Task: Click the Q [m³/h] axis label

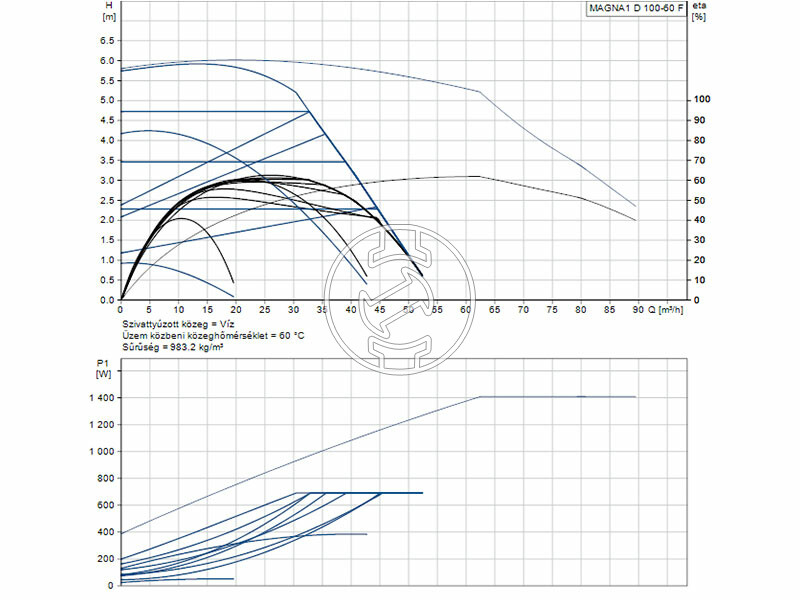Action: click(671, 310)
